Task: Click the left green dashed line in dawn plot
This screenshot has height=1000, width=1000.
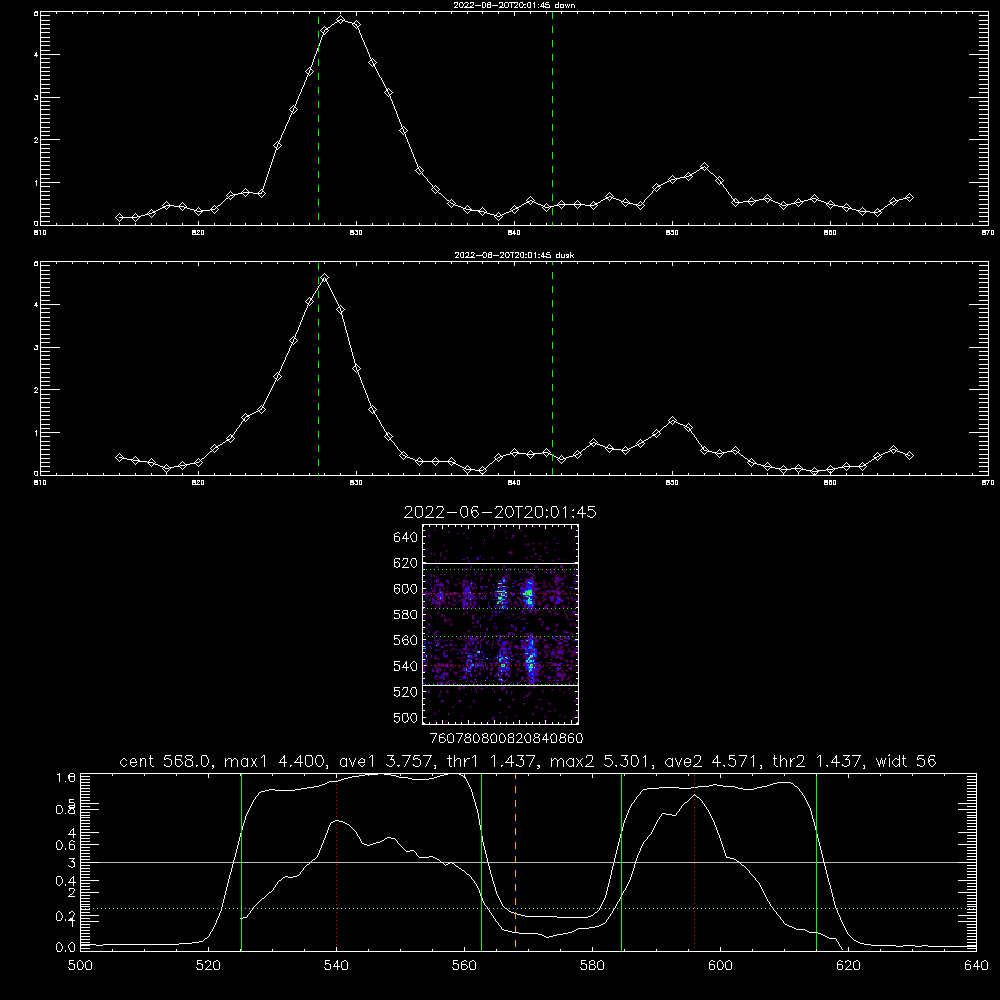Action: [x=318, y=118]
